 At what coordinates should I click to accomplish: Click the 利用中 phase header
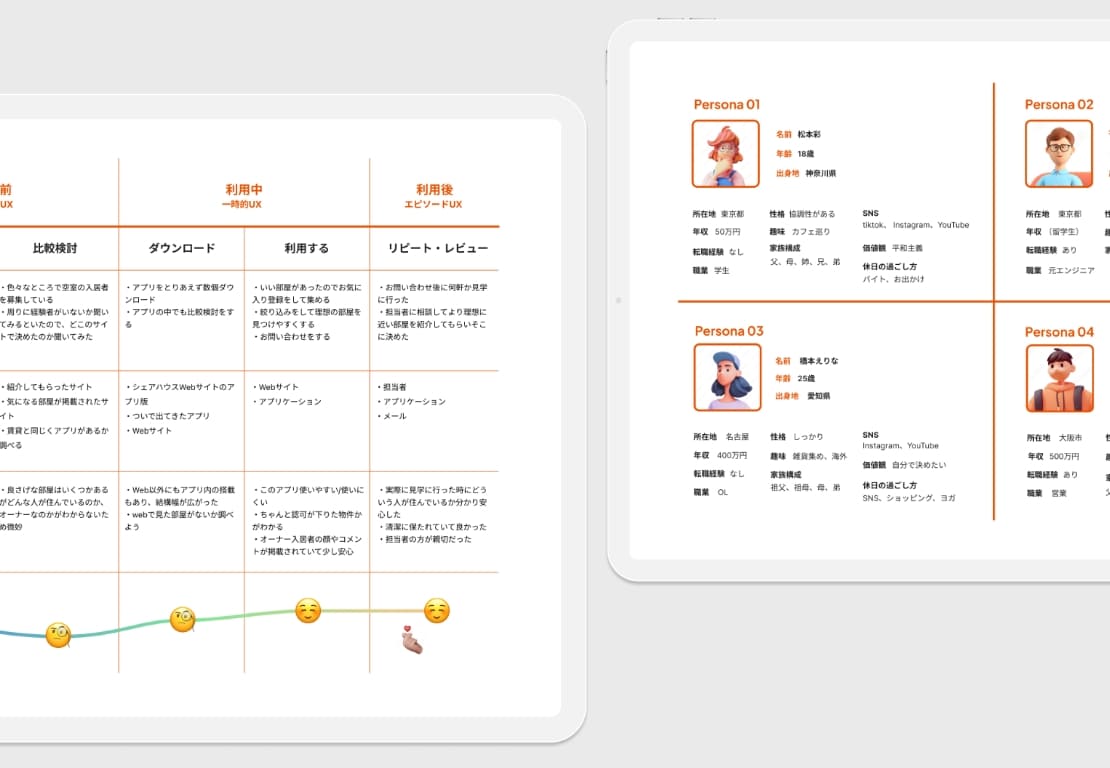tap(243, 190)
